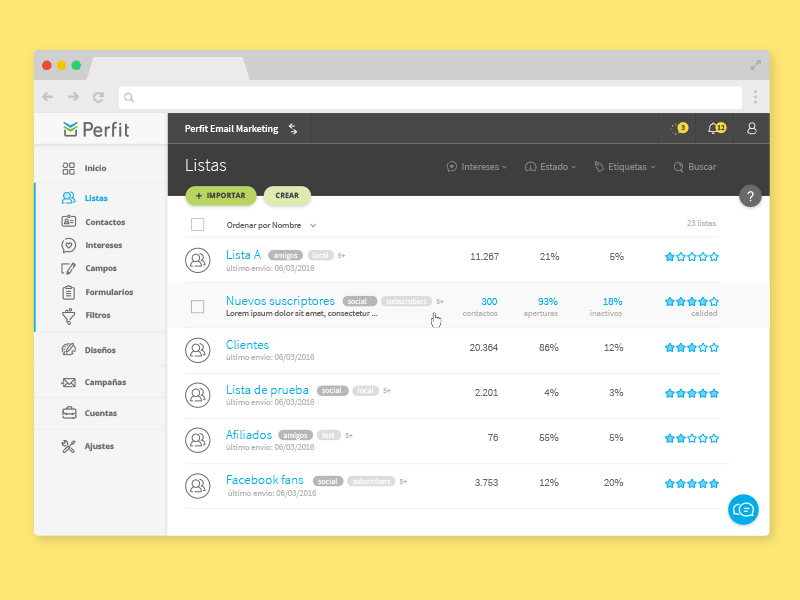This screenshot has height=600, width=800.
Task: Click the 93% aperturas value
Action: [547, 302]
